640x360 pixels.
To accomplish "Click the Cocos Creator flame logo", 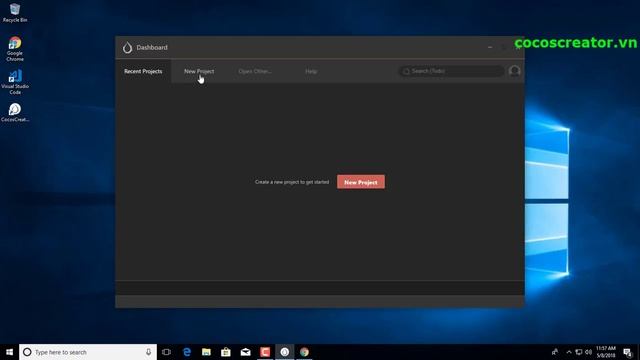I will click(x=127, y=48).
